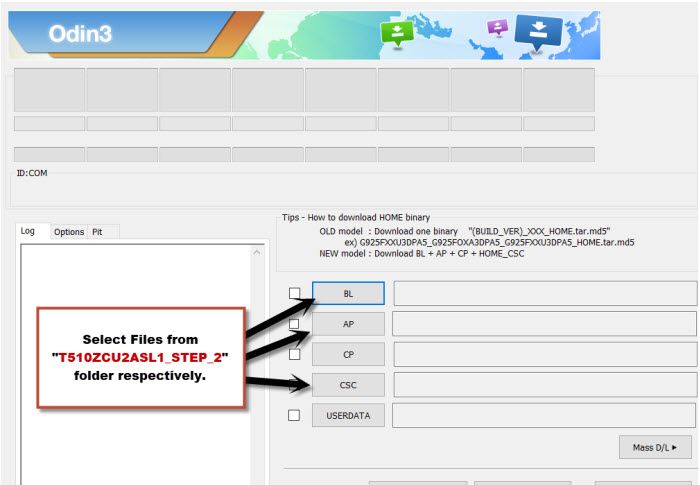Open the Mass D/L menu button
The image size is (700, 485).
pos(655,447)
